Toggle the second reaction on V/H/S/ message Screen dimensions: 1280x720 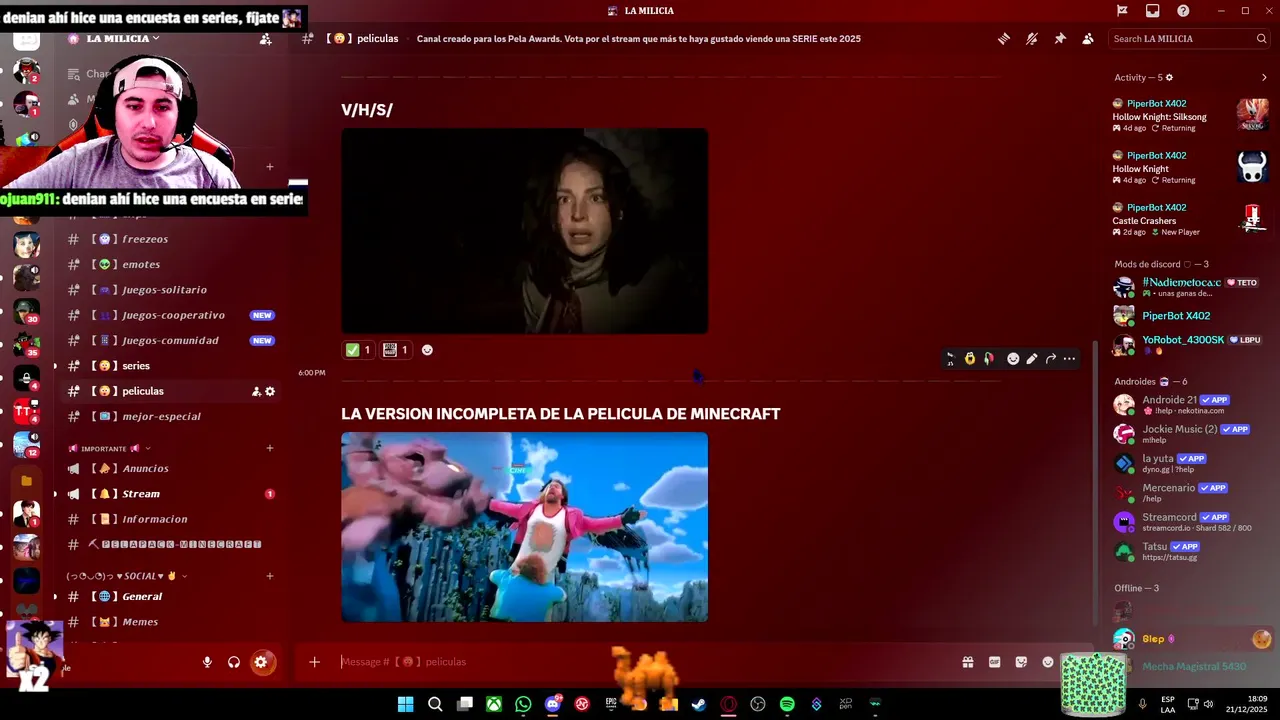(x=396, y=350)
